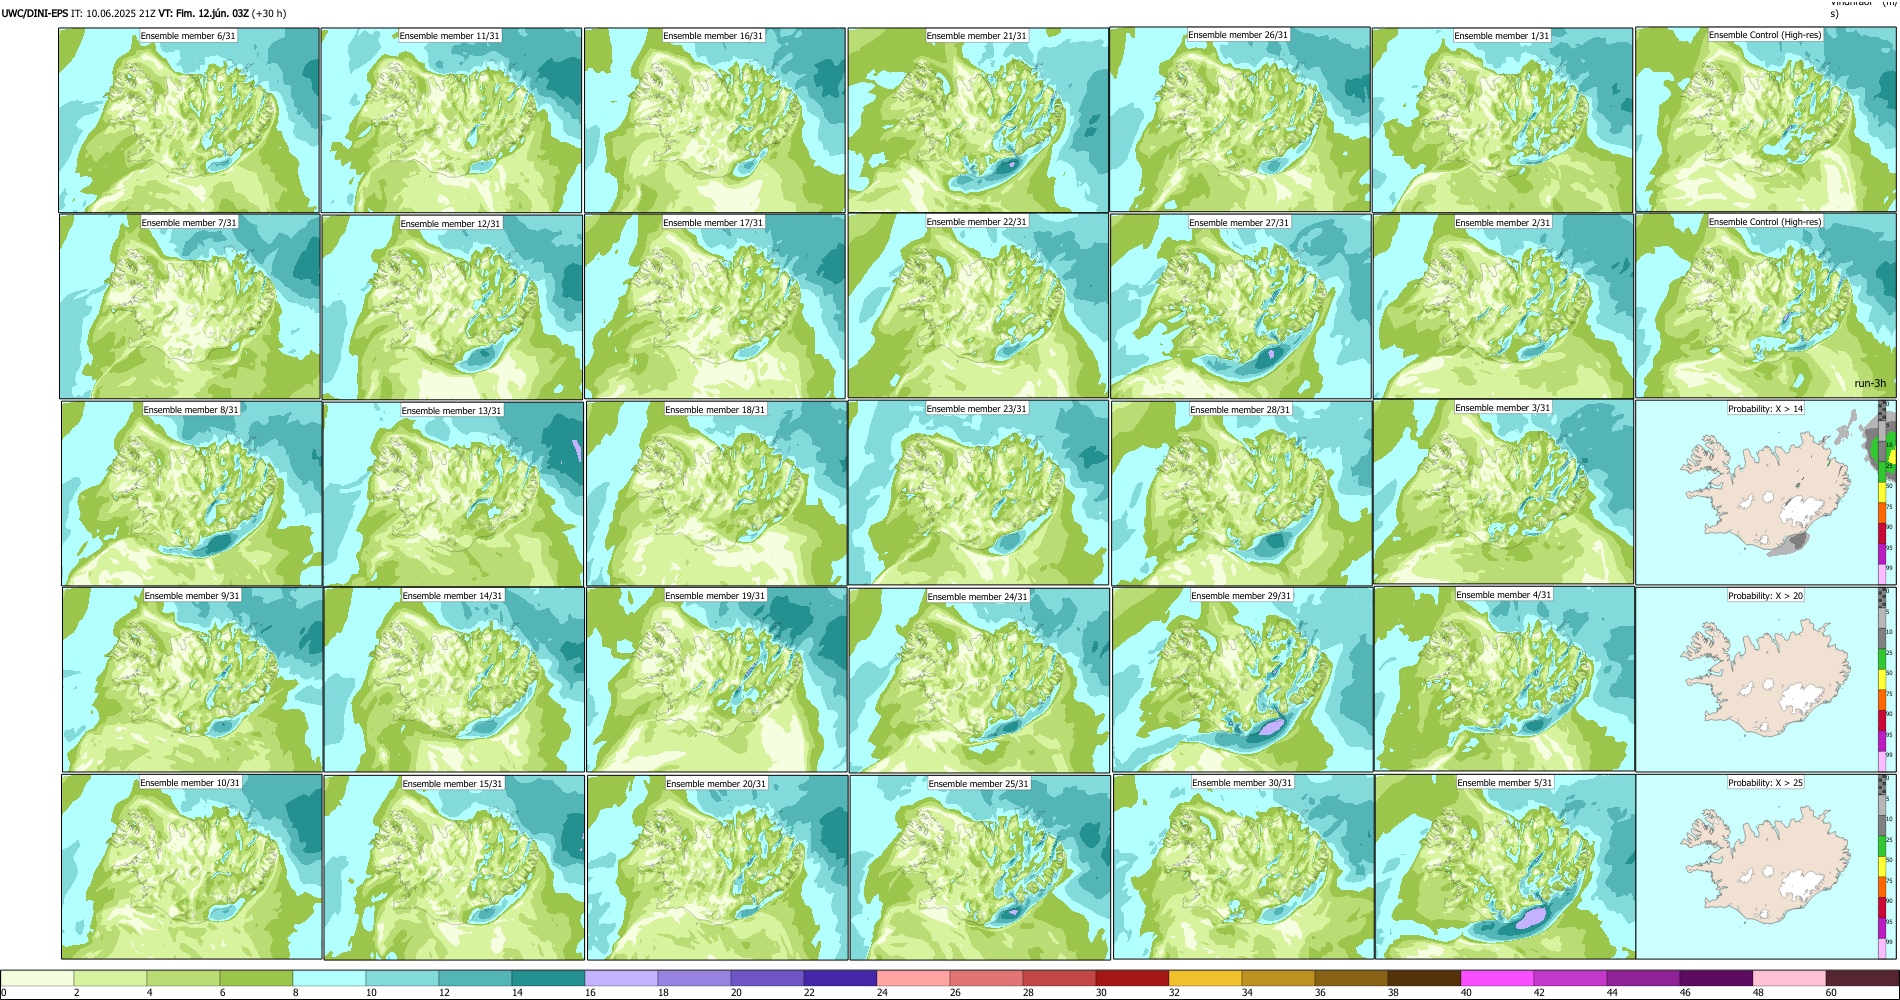Click the 0–2 m/s pale yellow legend swatch
Image resolution: width=1900 pixels, height=1000 pixels.
click(37, 978)
